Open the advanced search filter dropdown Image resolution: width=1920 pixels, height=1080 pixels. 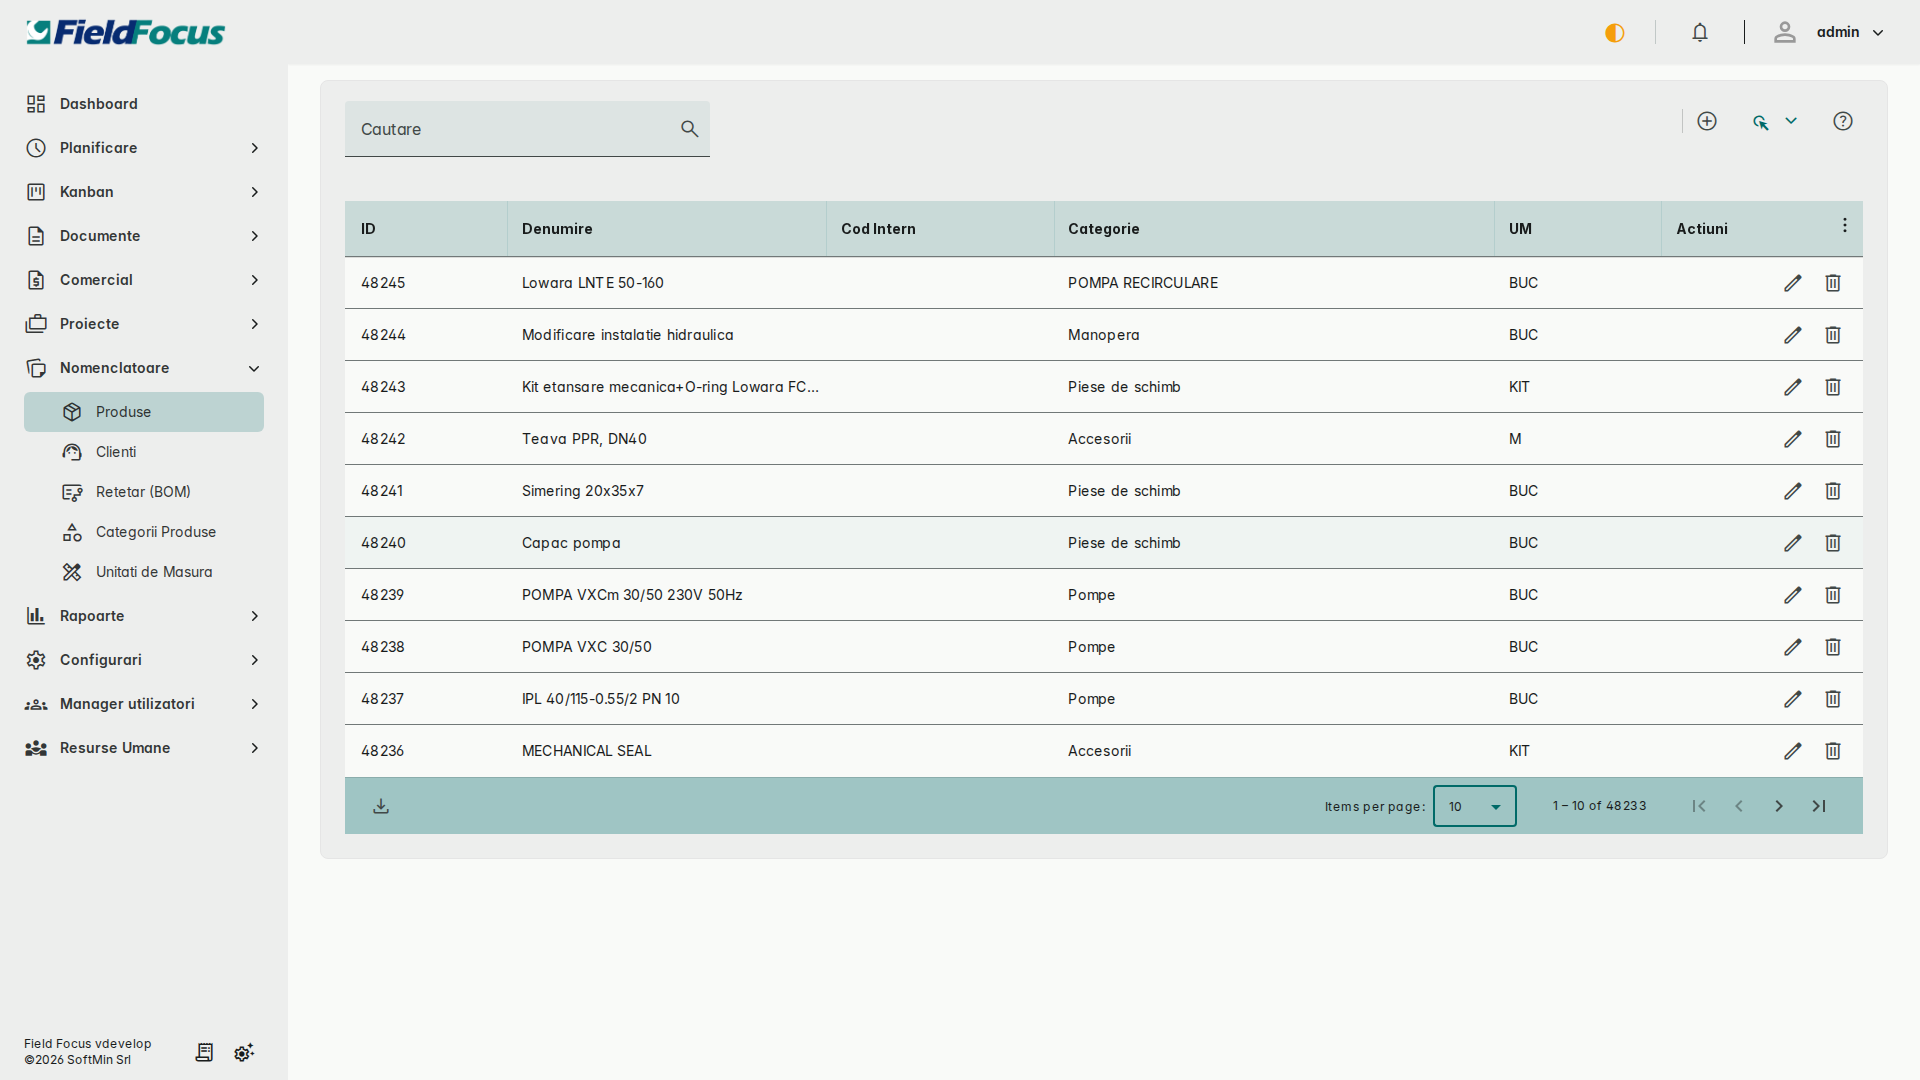point(1775,121)
